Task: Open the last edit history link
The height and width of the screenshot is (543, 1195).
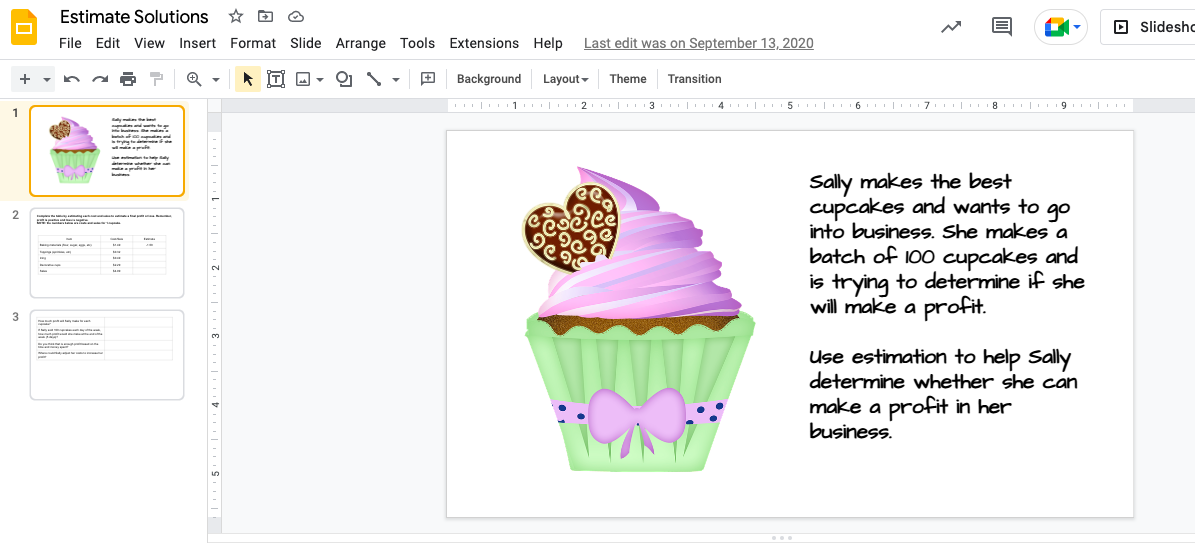Action: 698,43
